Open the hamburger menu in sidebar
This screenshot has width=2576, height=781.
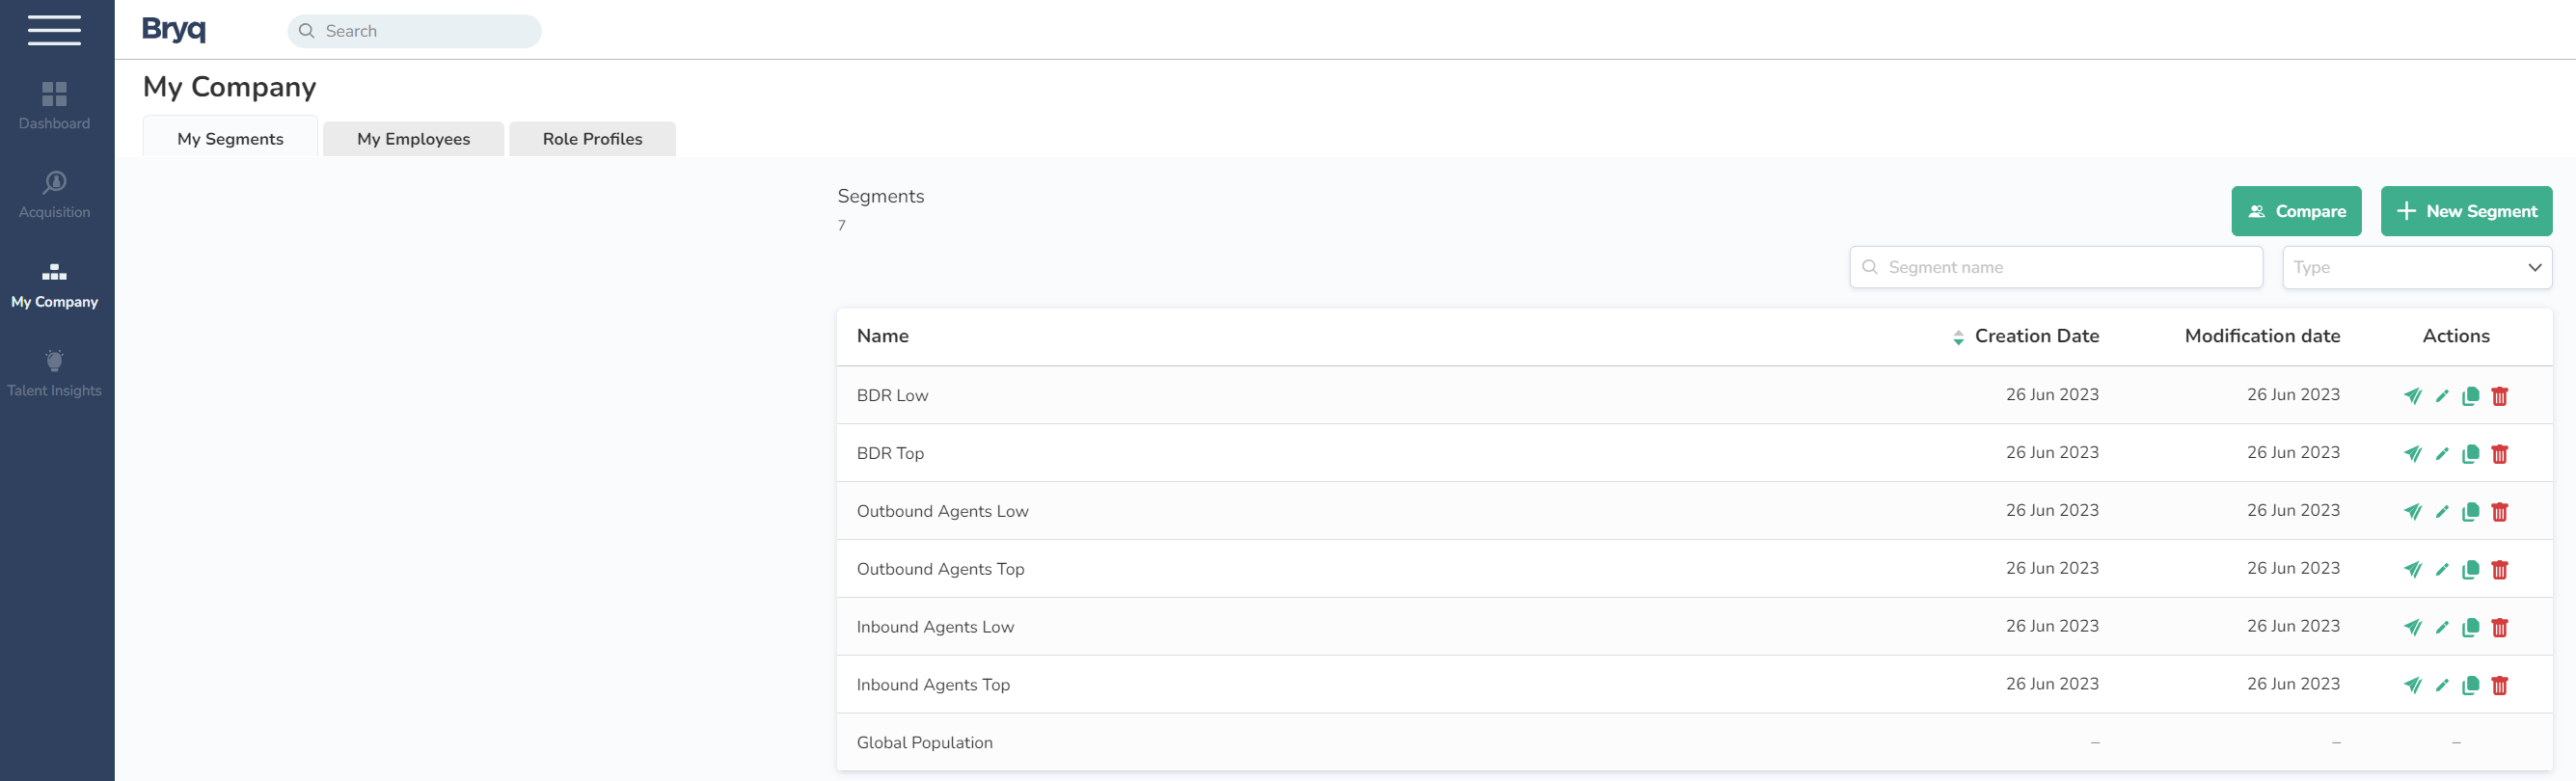(x=54, y=30)
